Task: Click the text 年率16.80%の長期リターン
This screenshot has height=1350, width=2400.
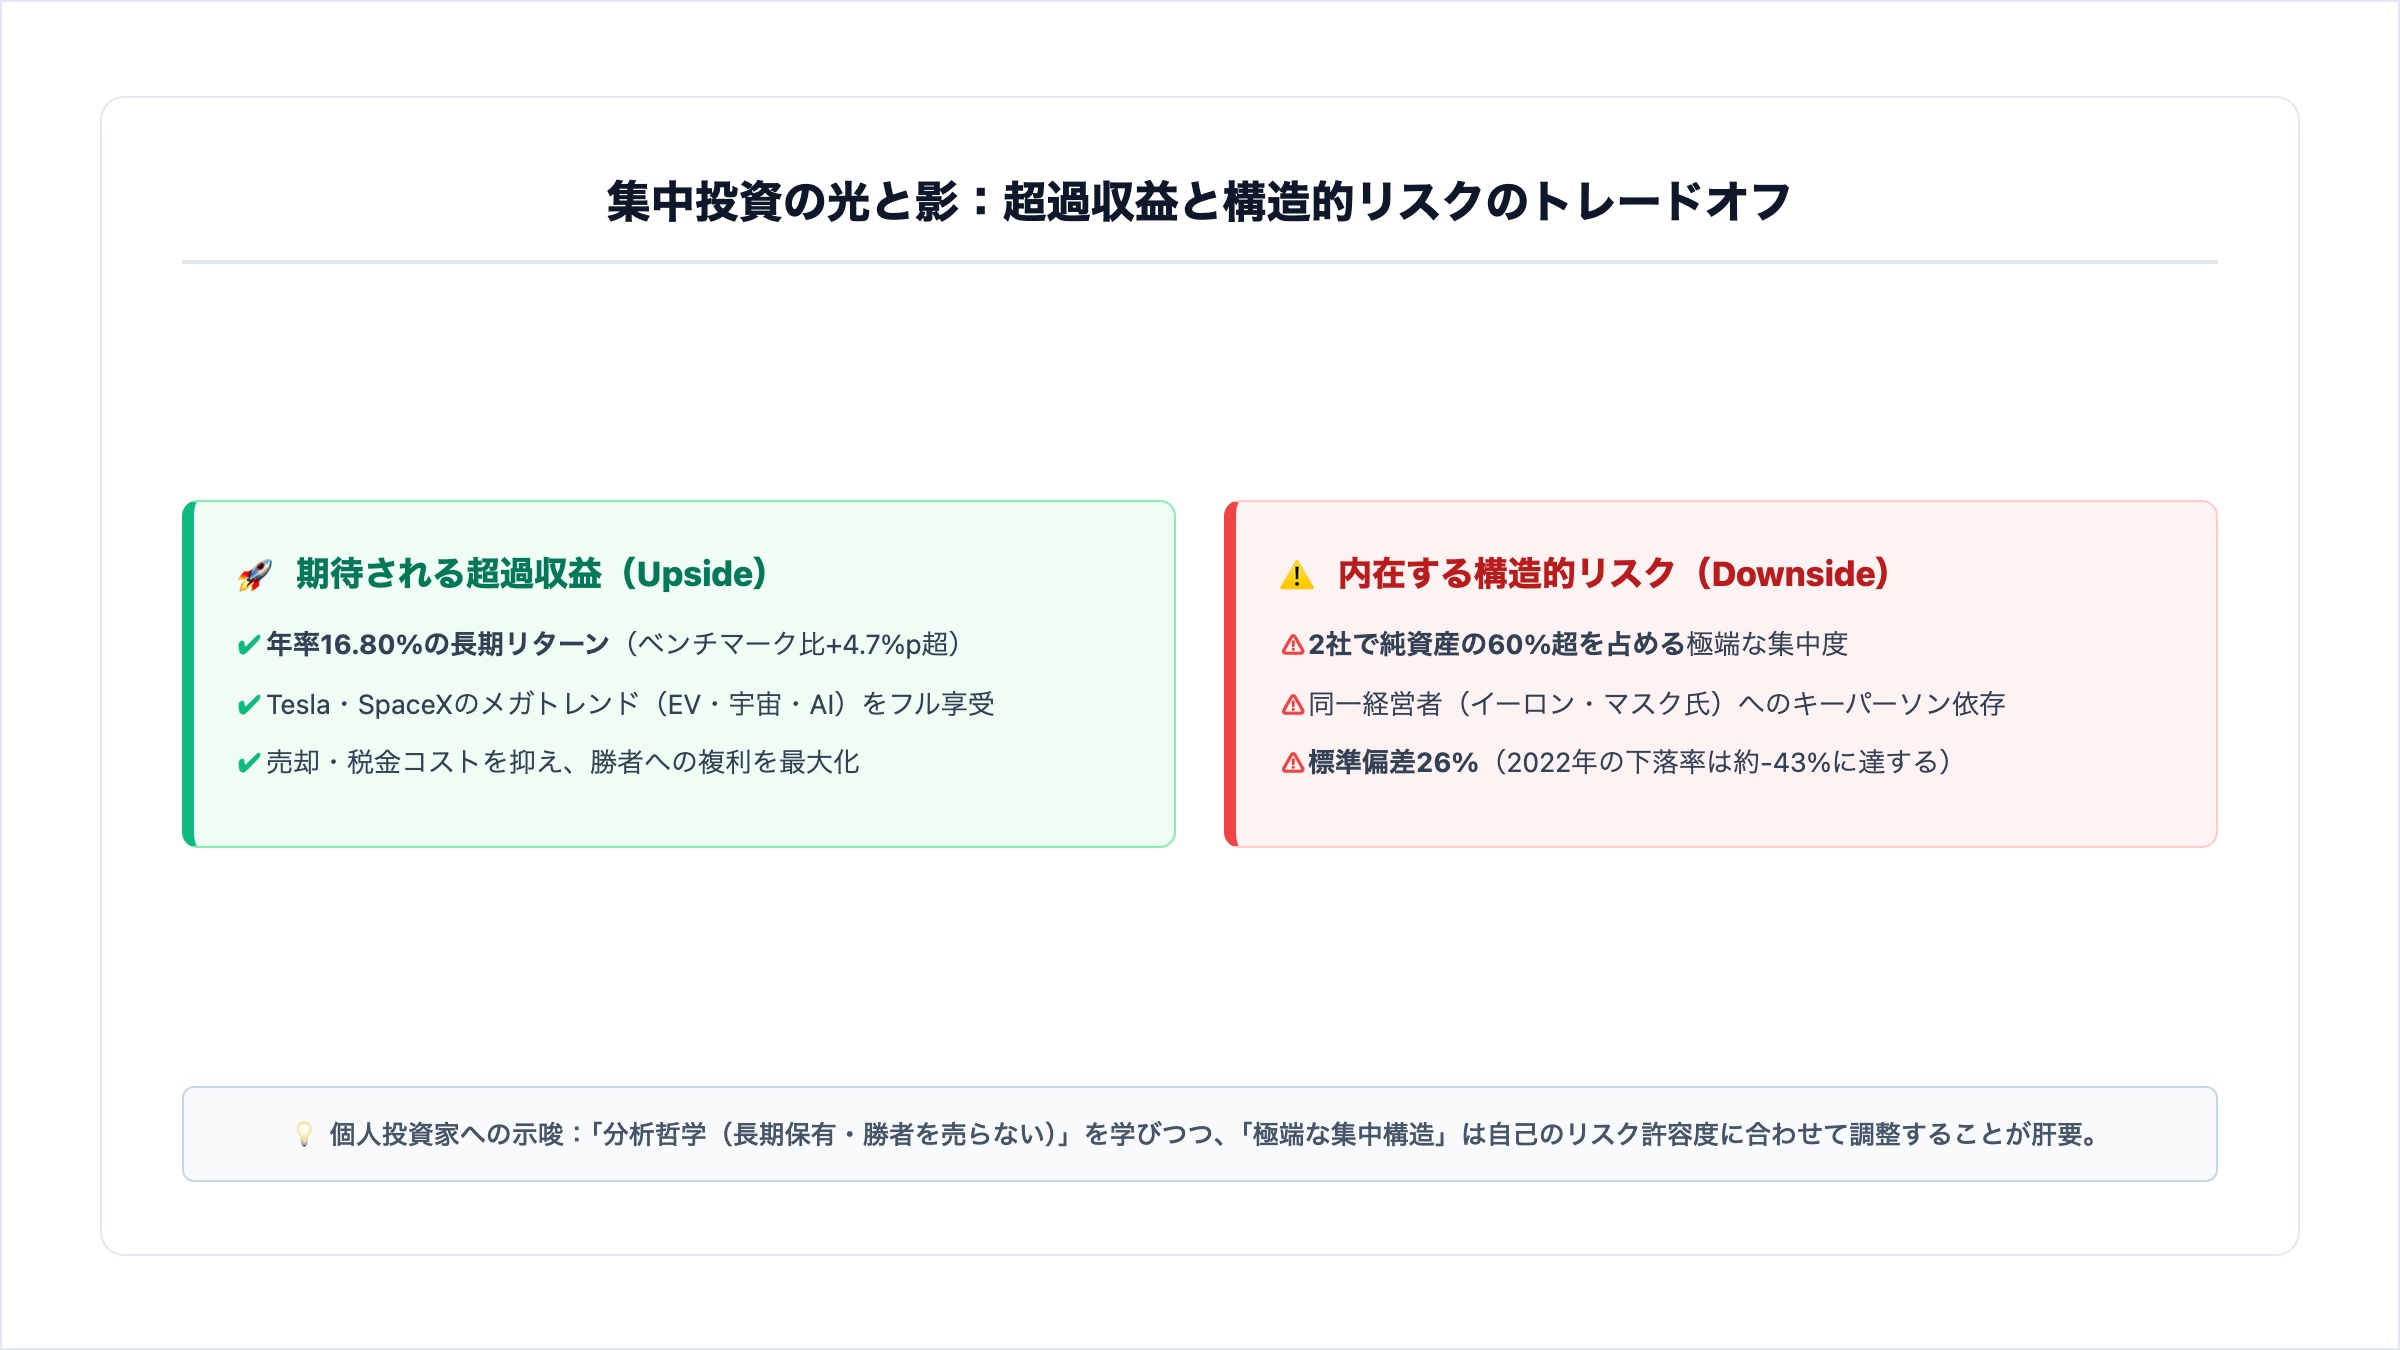Action: click(438, 644)
